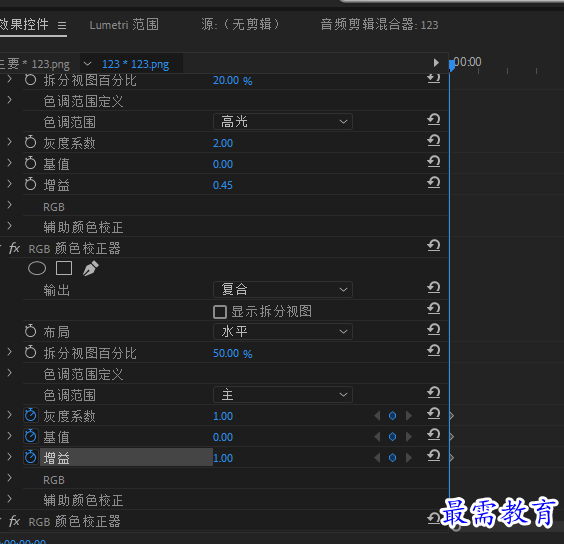Expand the 拆分视图百分比 20.00 % row
This screenshot has width=564, height=544.
(10, 79)
